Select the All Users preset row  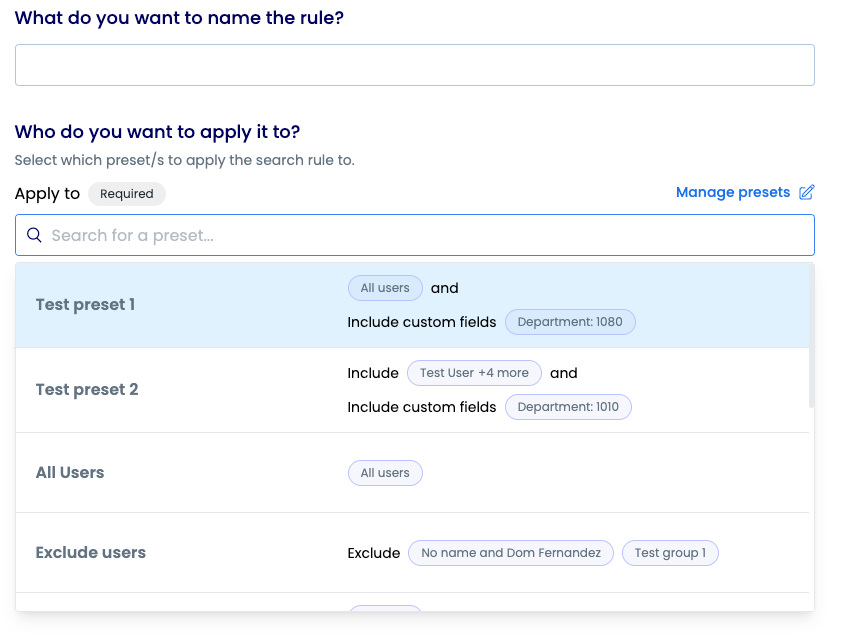click(412, 473)
